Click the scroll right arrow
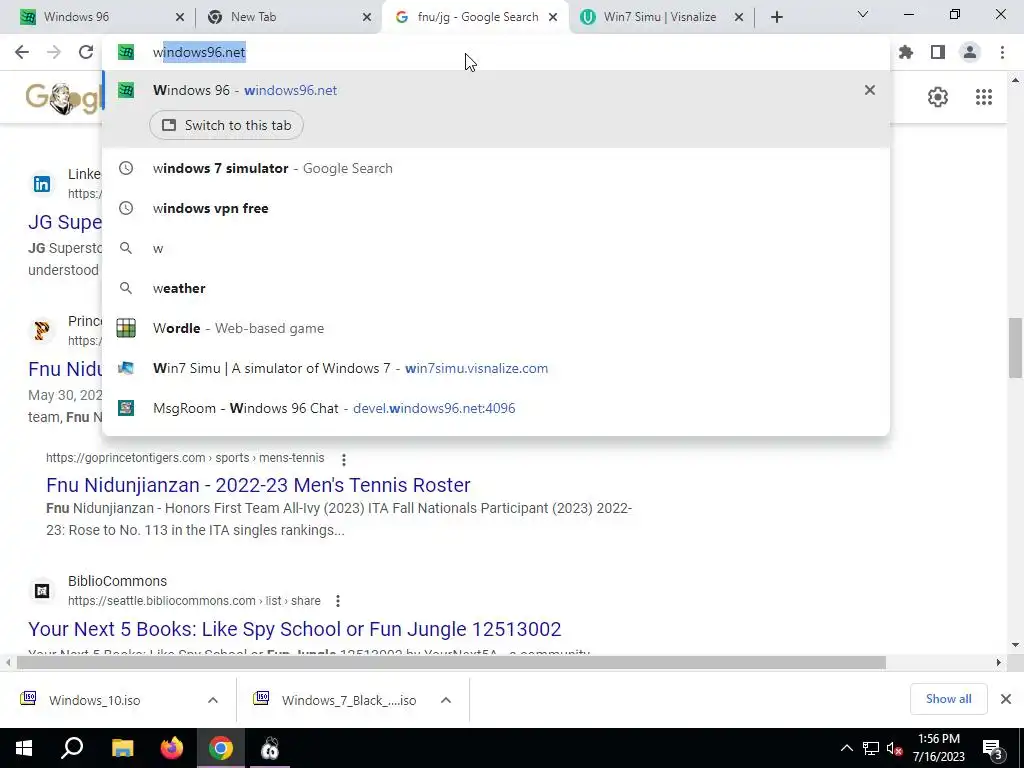Screen dimensions: 1024x768 pos(999,663)
